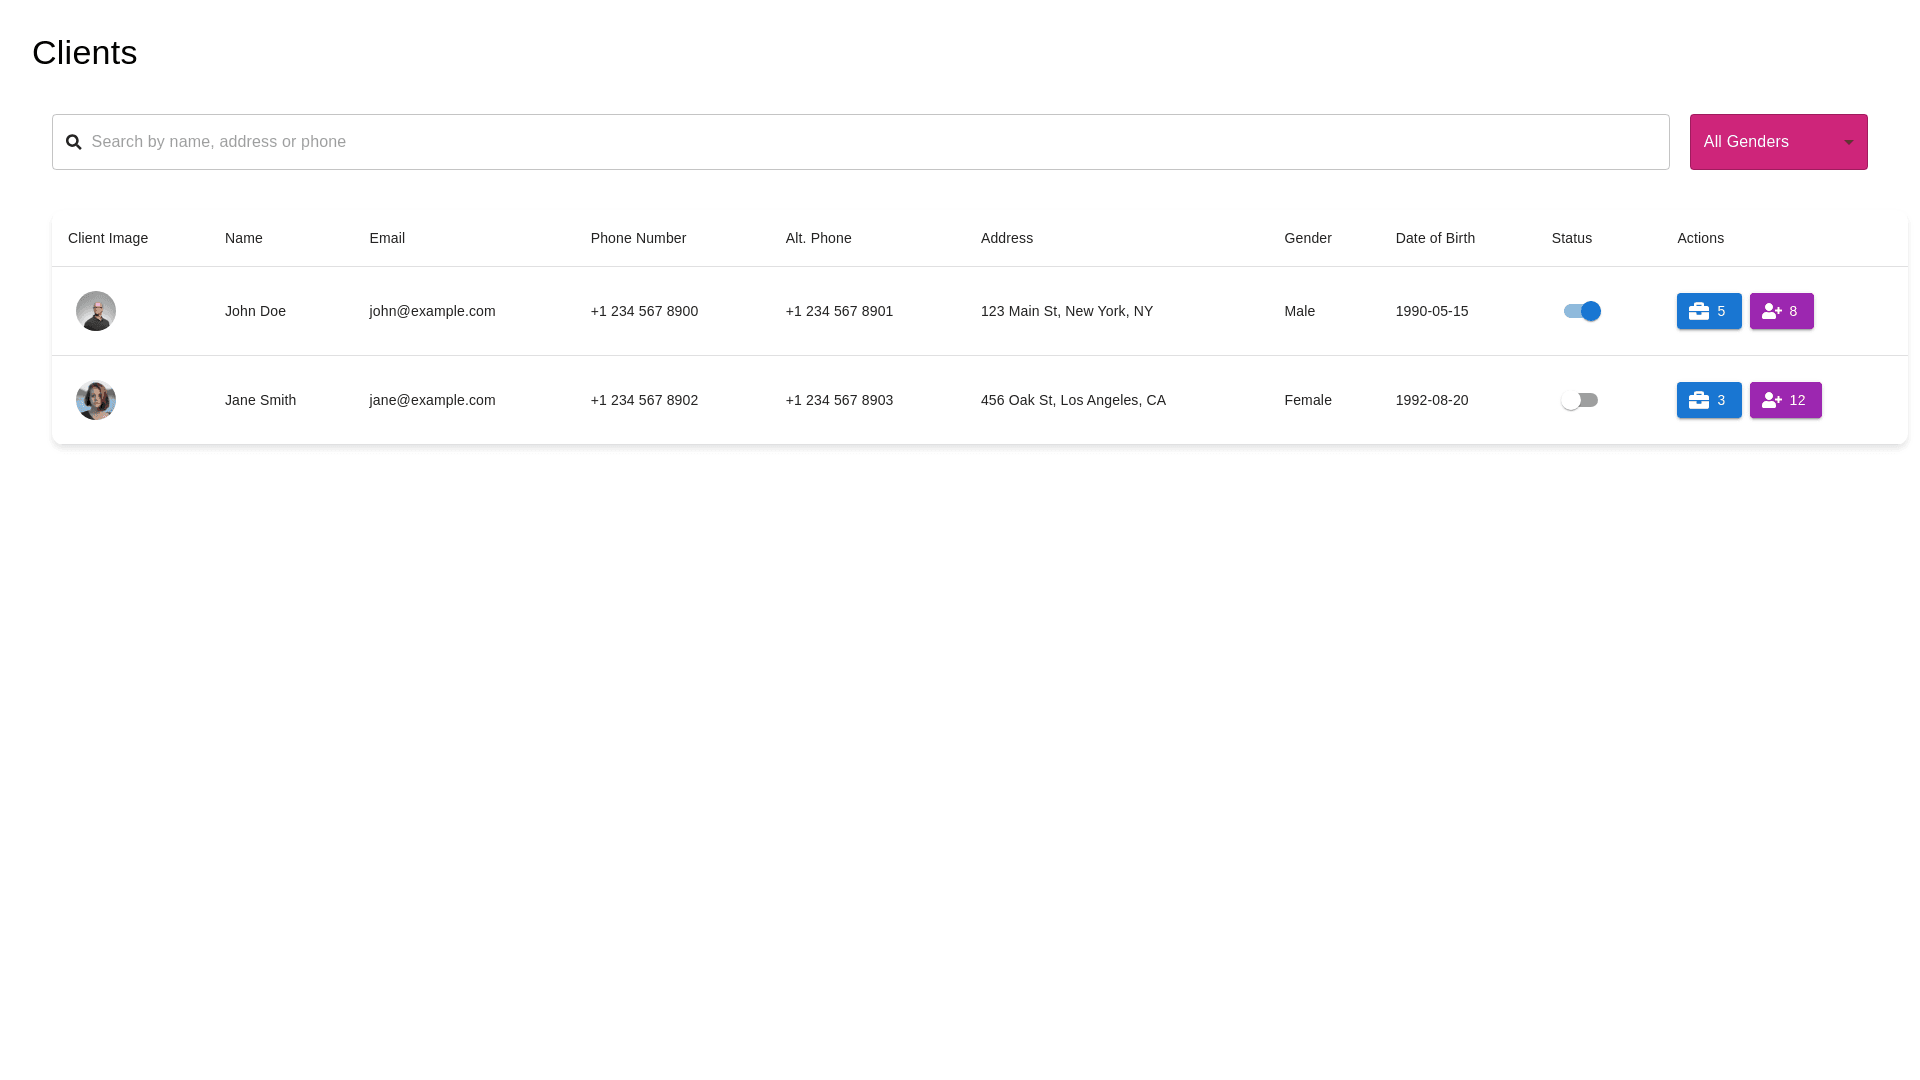Click the Status column header
This screenshot has width=1920, height=1080.
click(x=1571, y=238)
